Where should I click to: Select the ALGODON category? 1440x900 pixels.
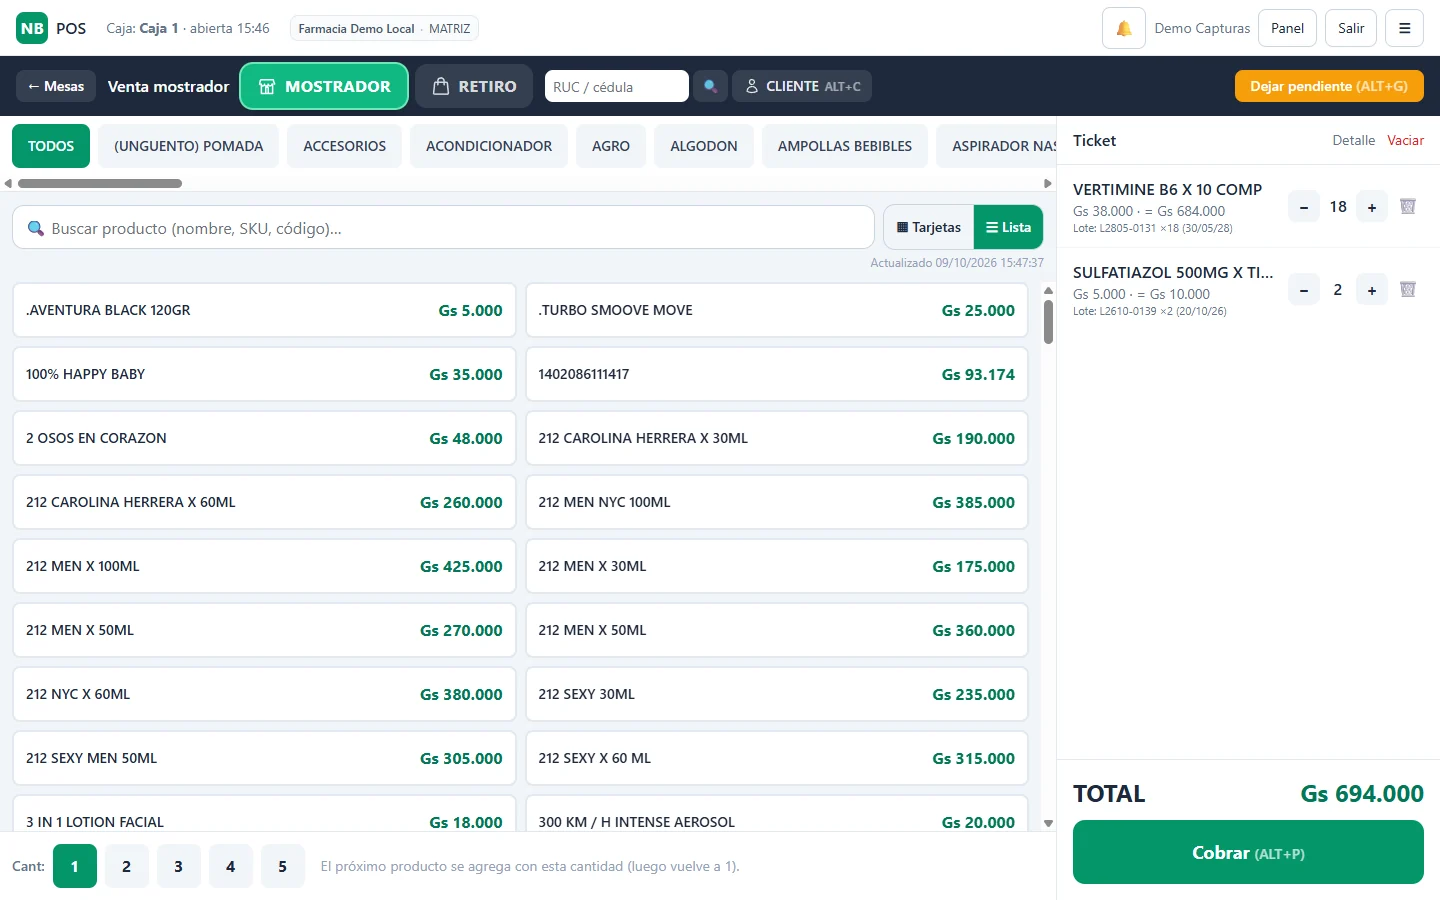tap(704, 146)
